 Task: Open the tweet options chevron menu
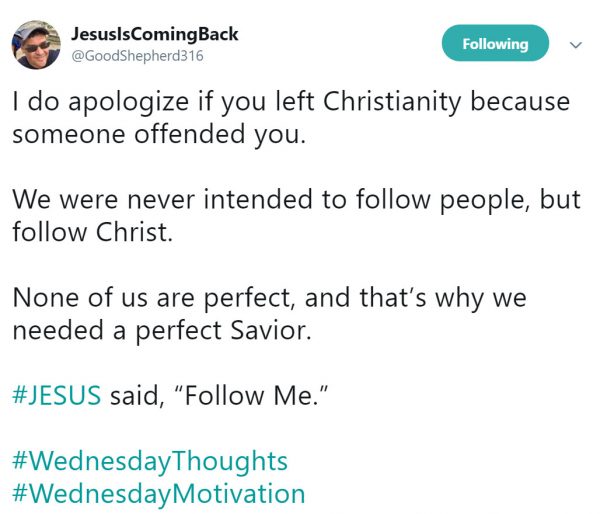pyautogui.click(x=576, y=45)
